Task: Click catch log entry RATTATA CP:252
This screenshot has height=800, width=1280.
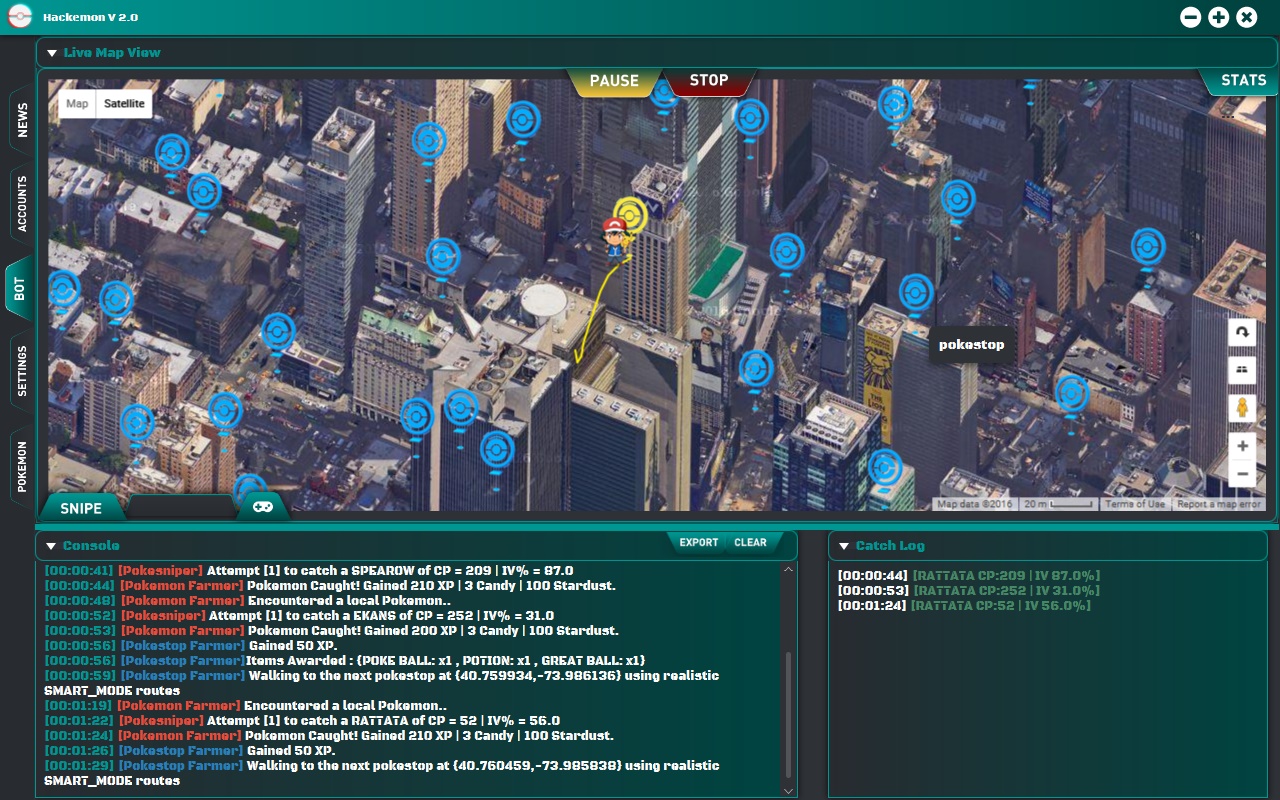Action: tap(969, 591)
